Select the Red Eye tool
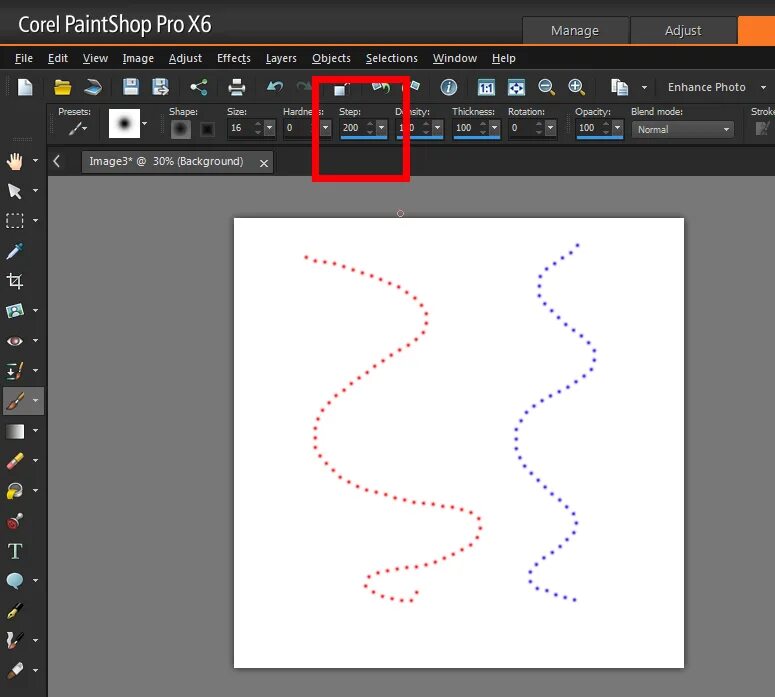 click(14, 341)
